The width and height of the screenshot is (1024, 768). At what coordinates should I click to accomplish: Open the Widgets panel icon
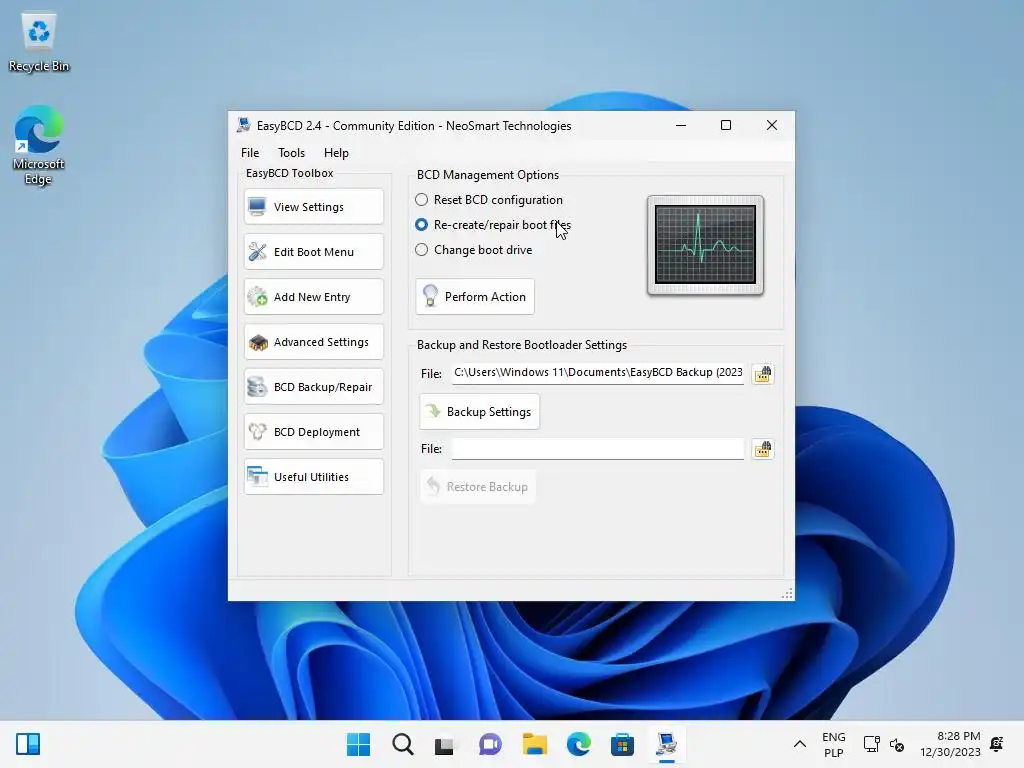(28, 744)
